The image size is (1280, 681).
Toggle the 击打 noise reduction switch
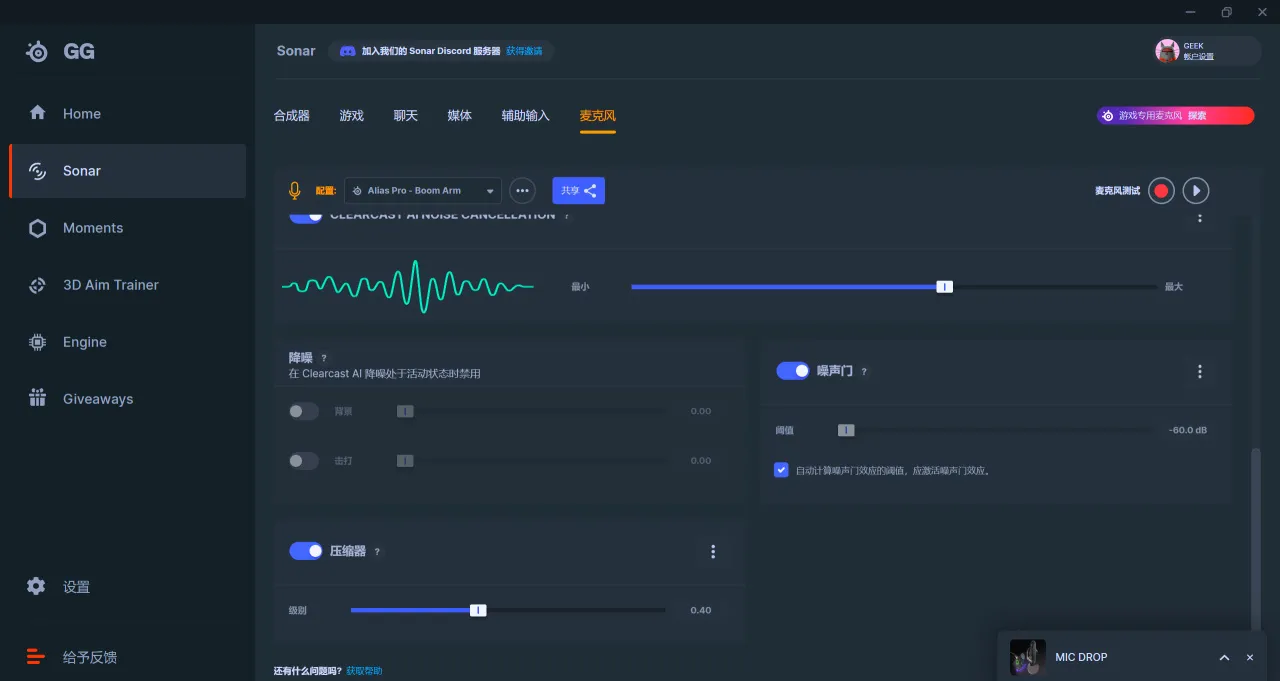304,461
